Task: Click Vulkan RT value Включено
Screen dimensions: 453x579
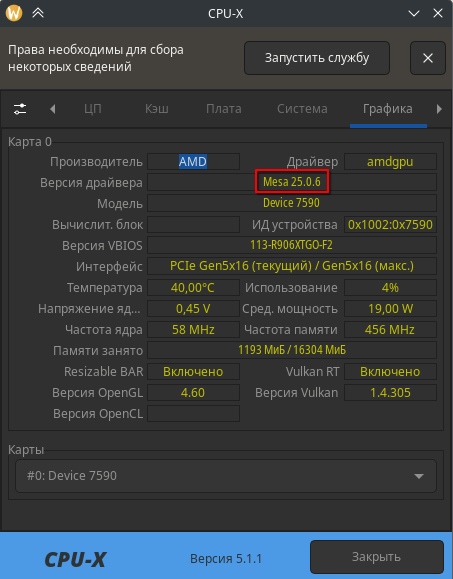Action: click(390, 372)
